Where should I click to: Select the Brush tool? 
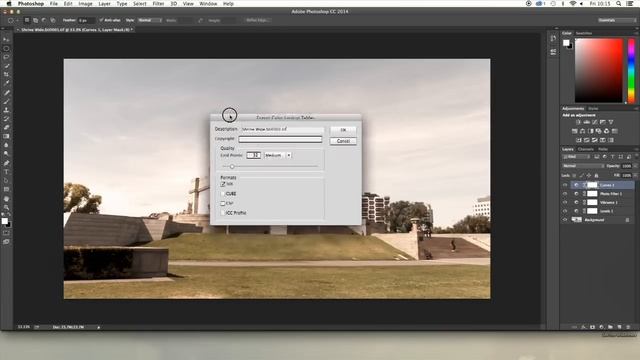6,102
